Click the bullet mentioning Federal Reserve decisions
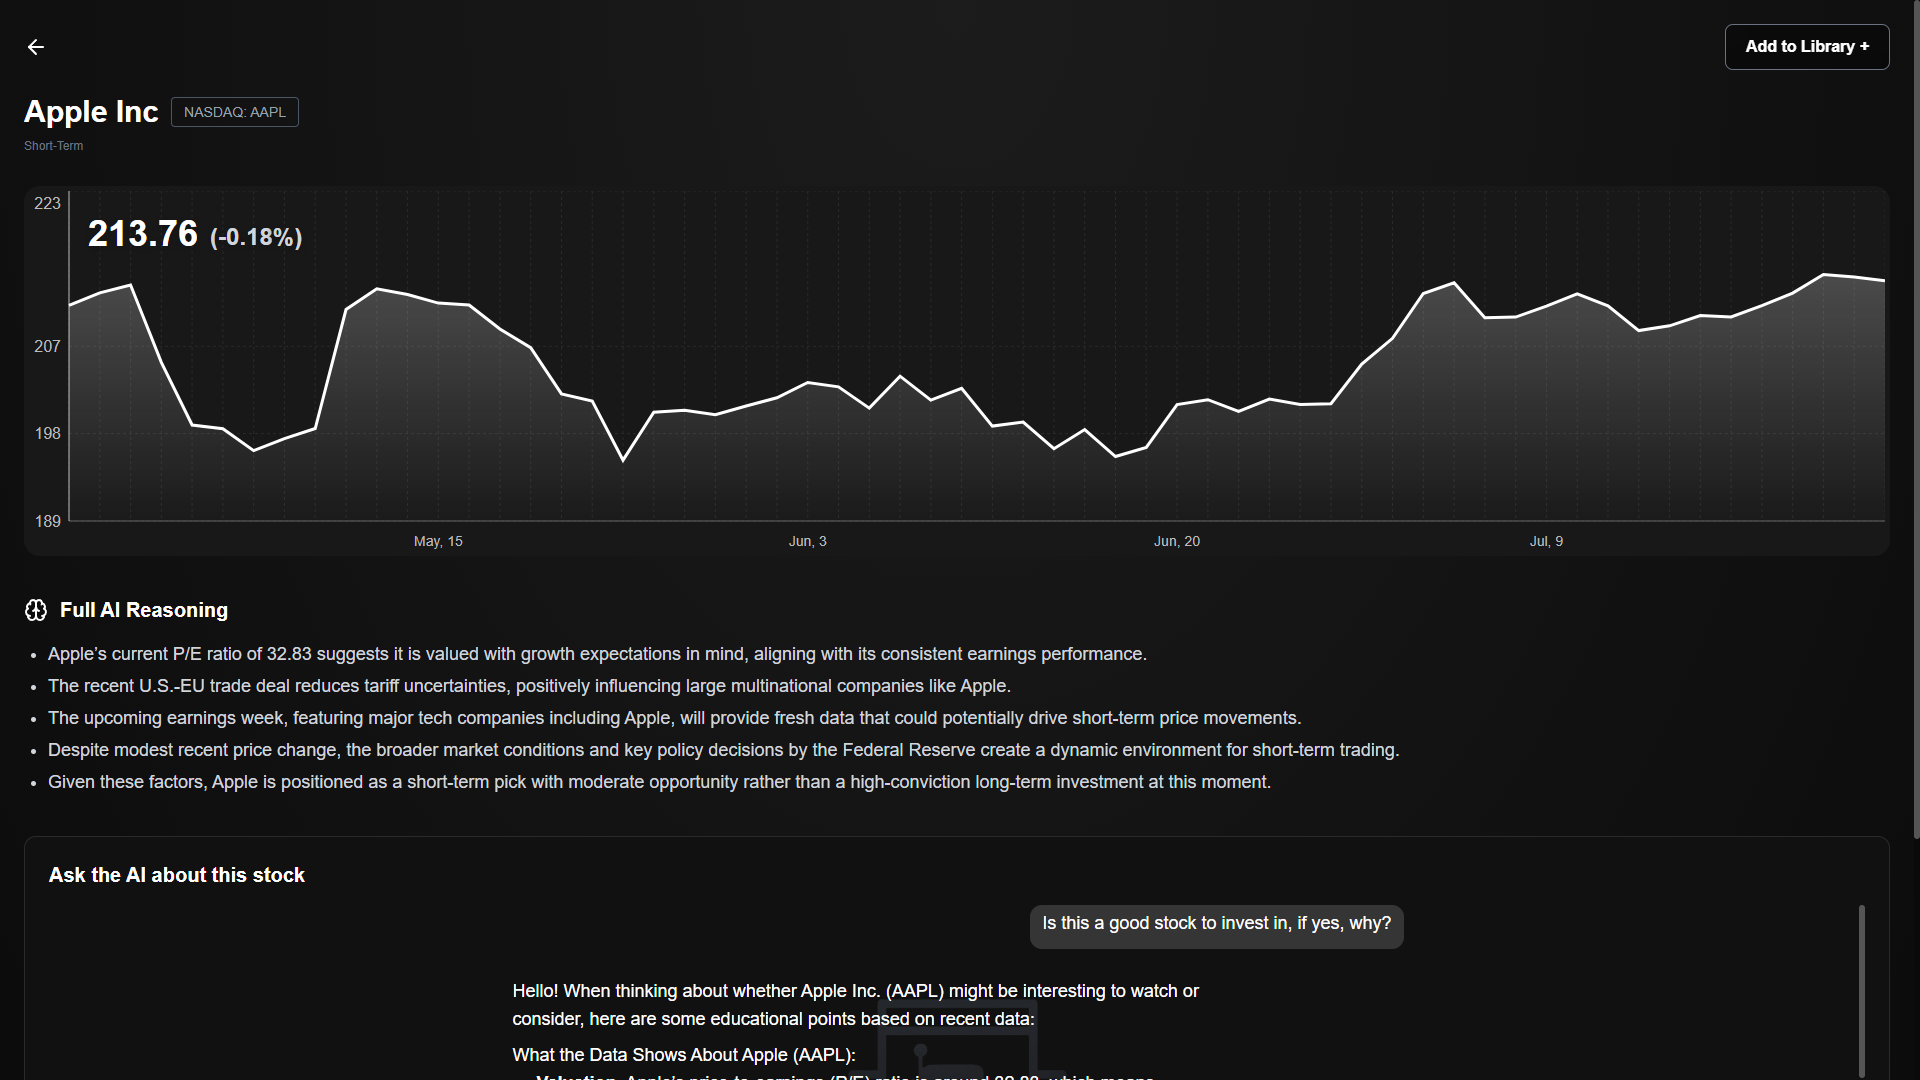 coord(723,750)
